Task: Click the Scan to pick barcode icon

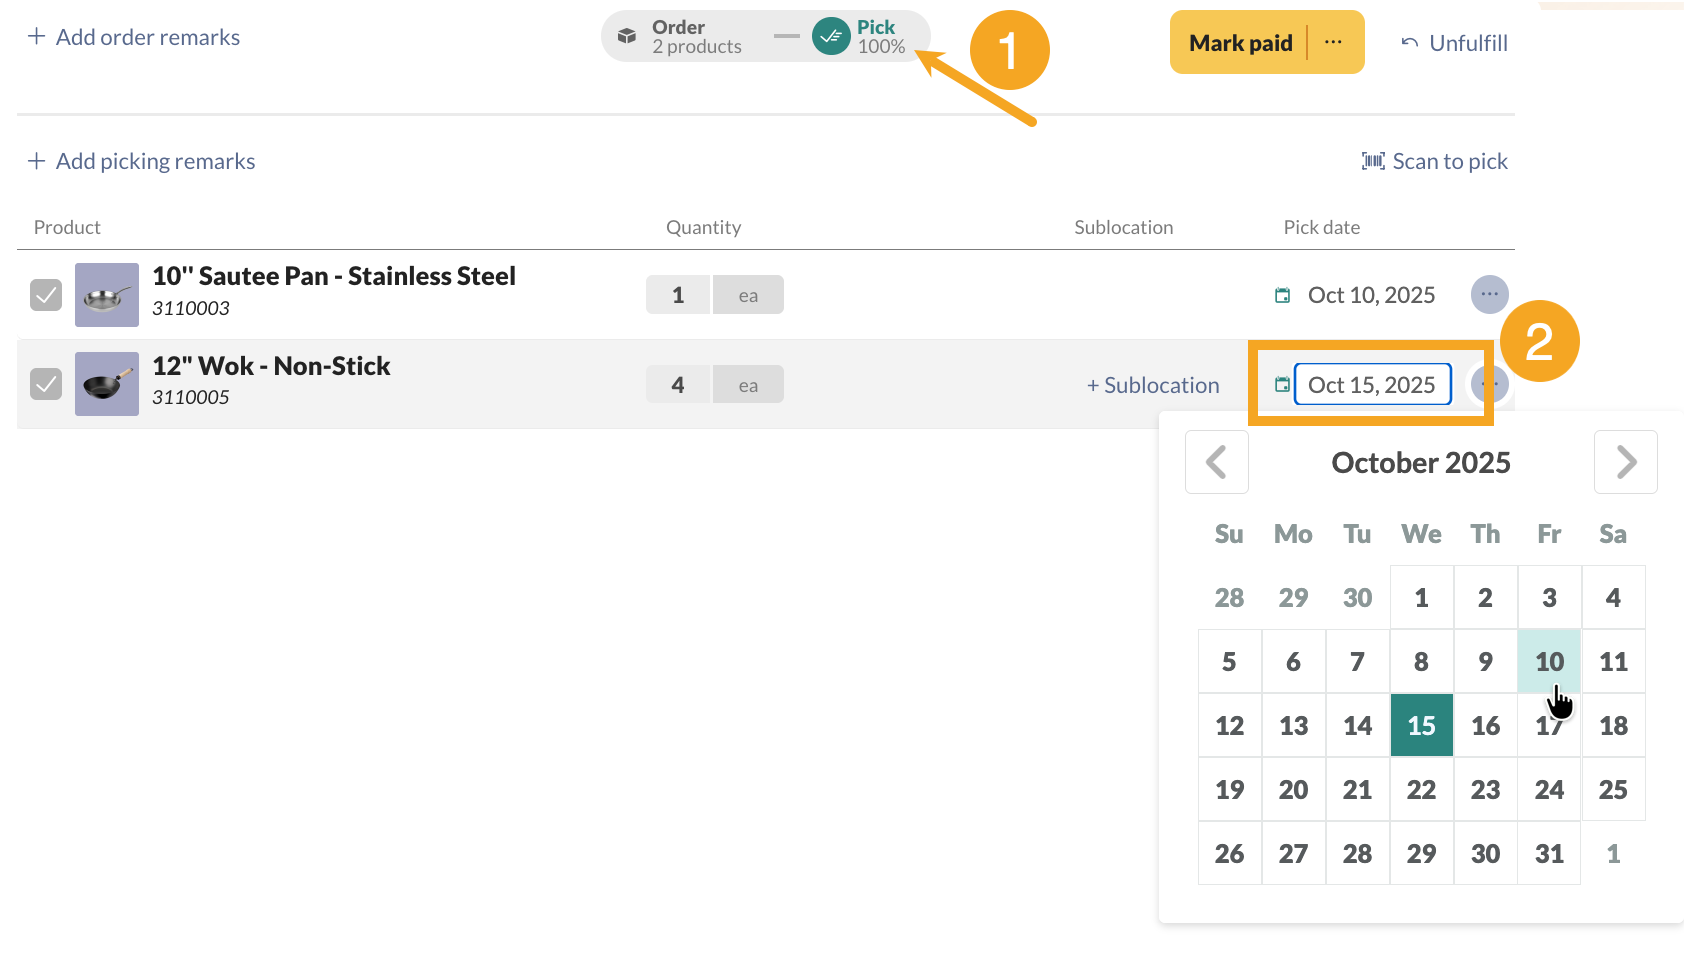Action: pos(1373,161)
